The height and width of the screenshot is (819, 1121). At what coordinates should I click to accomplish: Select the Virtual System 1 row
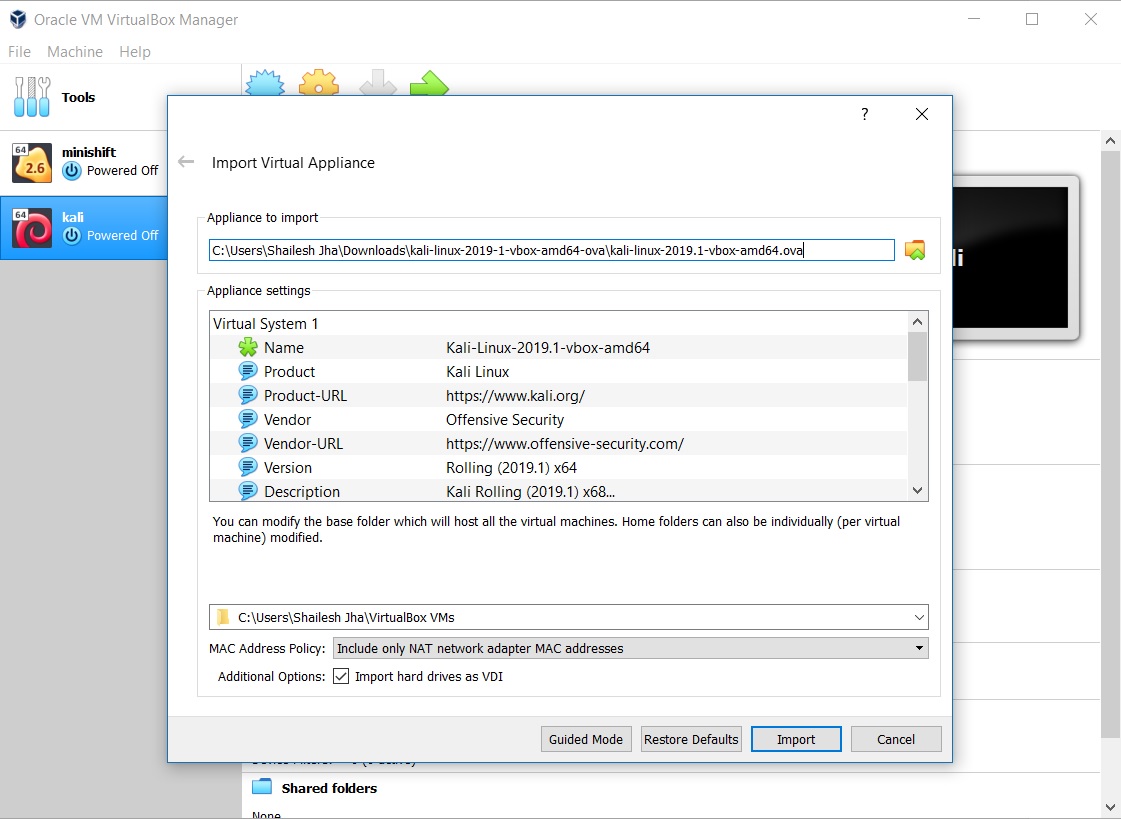pyautogui.click(x=558, y=324)
